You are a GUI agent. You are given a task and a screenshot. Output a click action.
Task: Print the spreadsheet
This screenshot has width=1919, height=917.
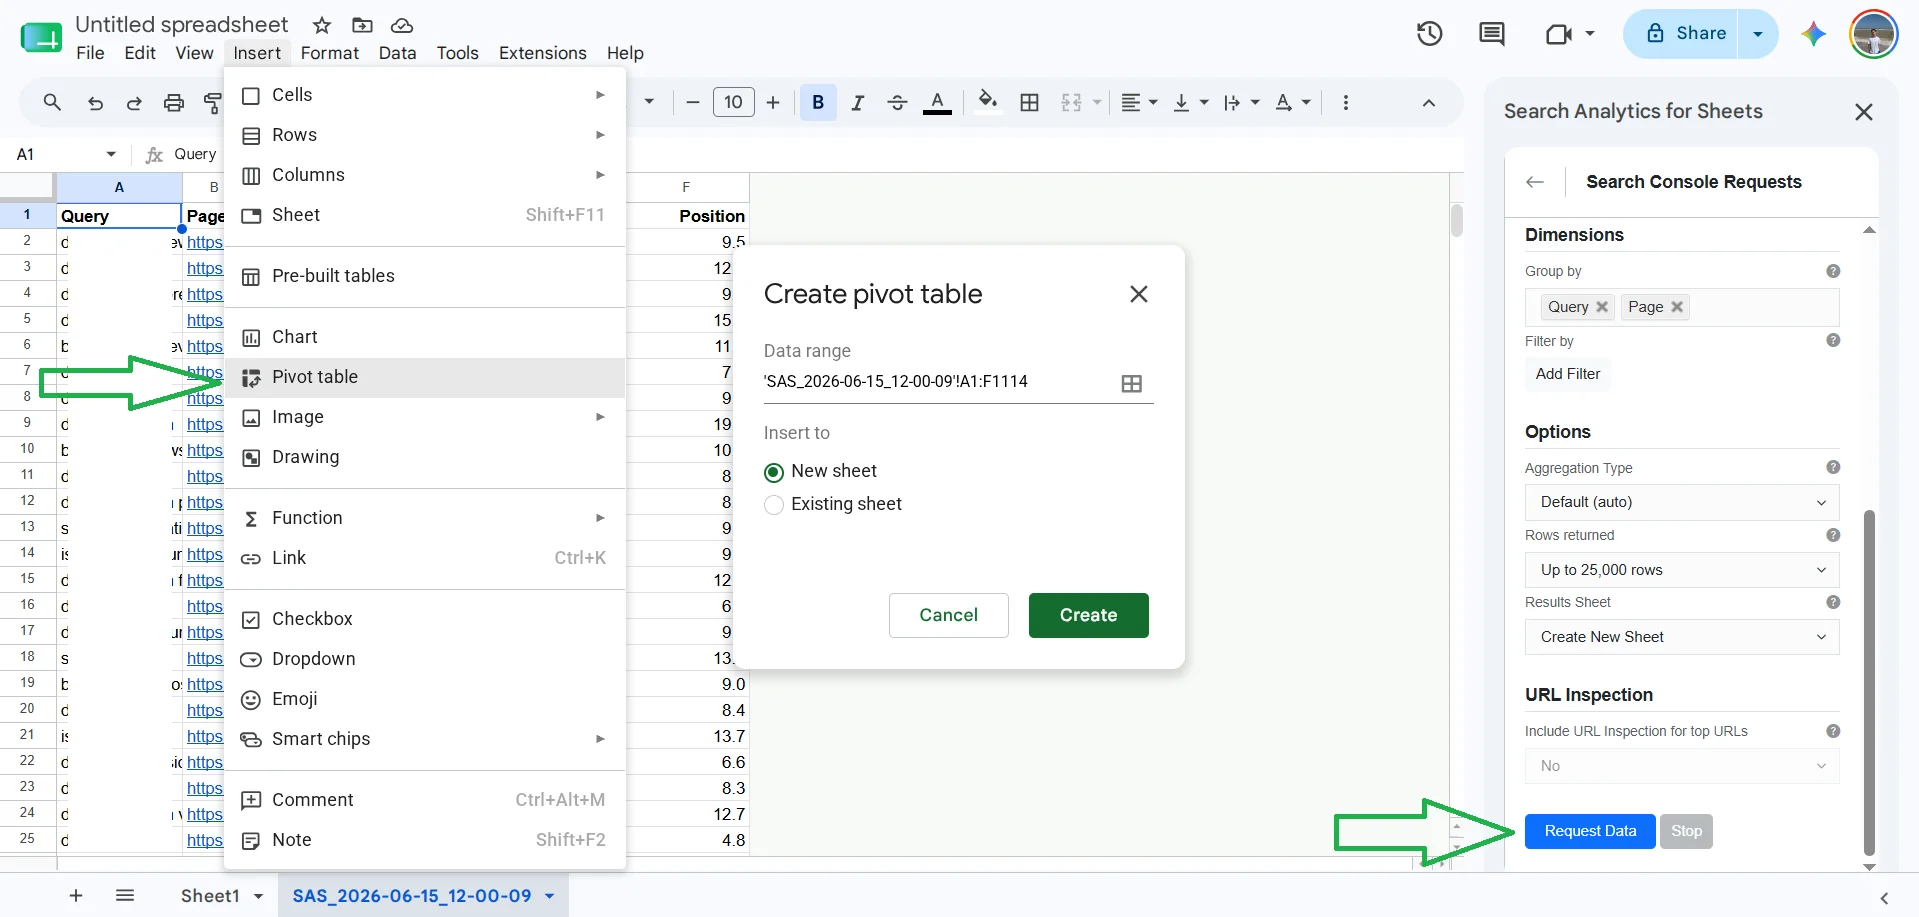click(x=174, y=102)
